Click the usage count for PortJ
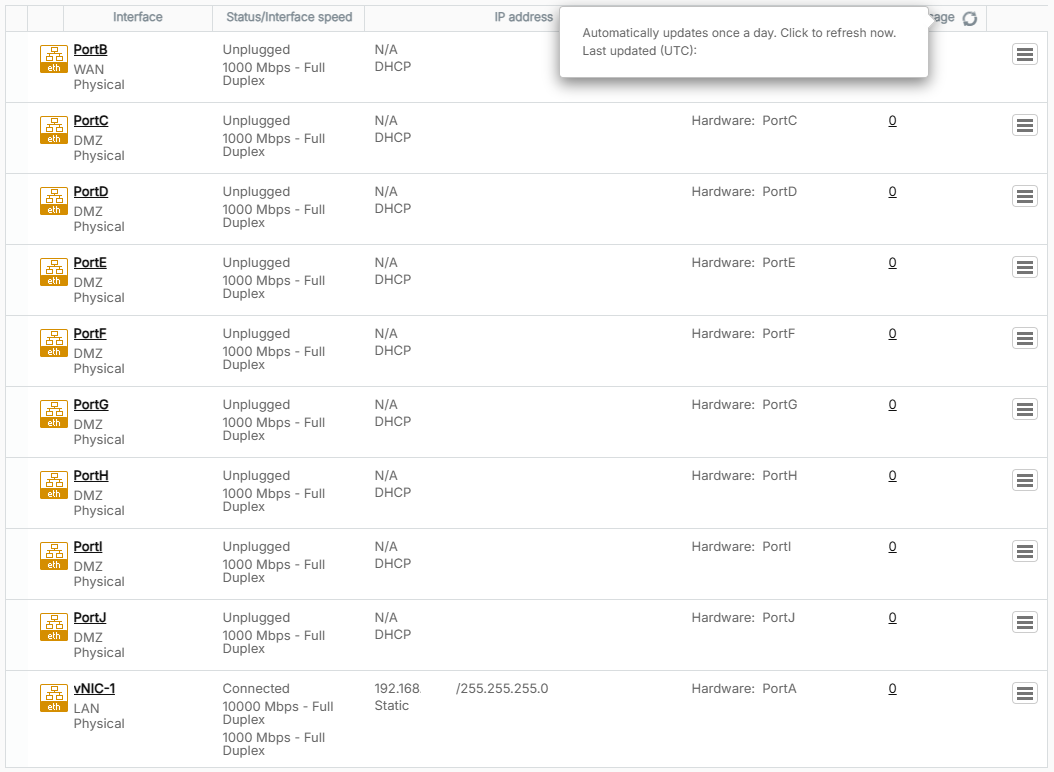This screenshot has width=1054, height=772. (892, 618)
